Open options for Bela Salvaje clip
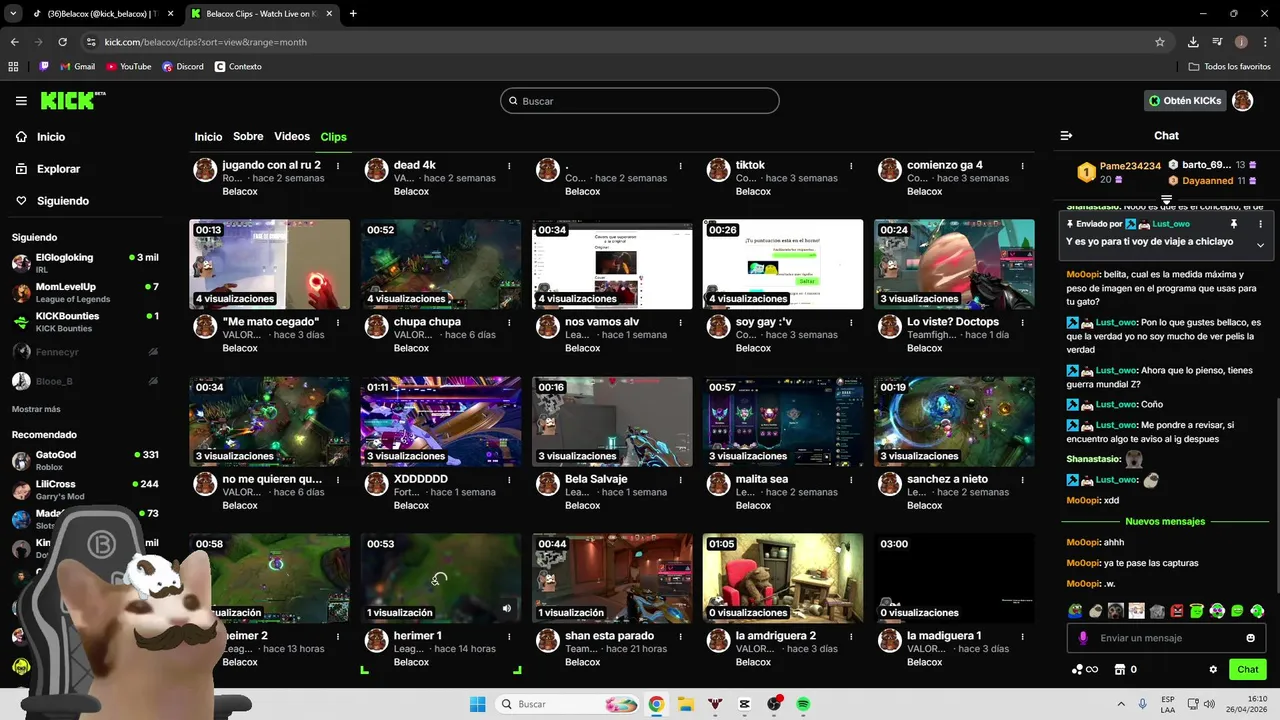Image resolution: width=1280 pixels, height=720 pixels. click(x=680, y=479)
